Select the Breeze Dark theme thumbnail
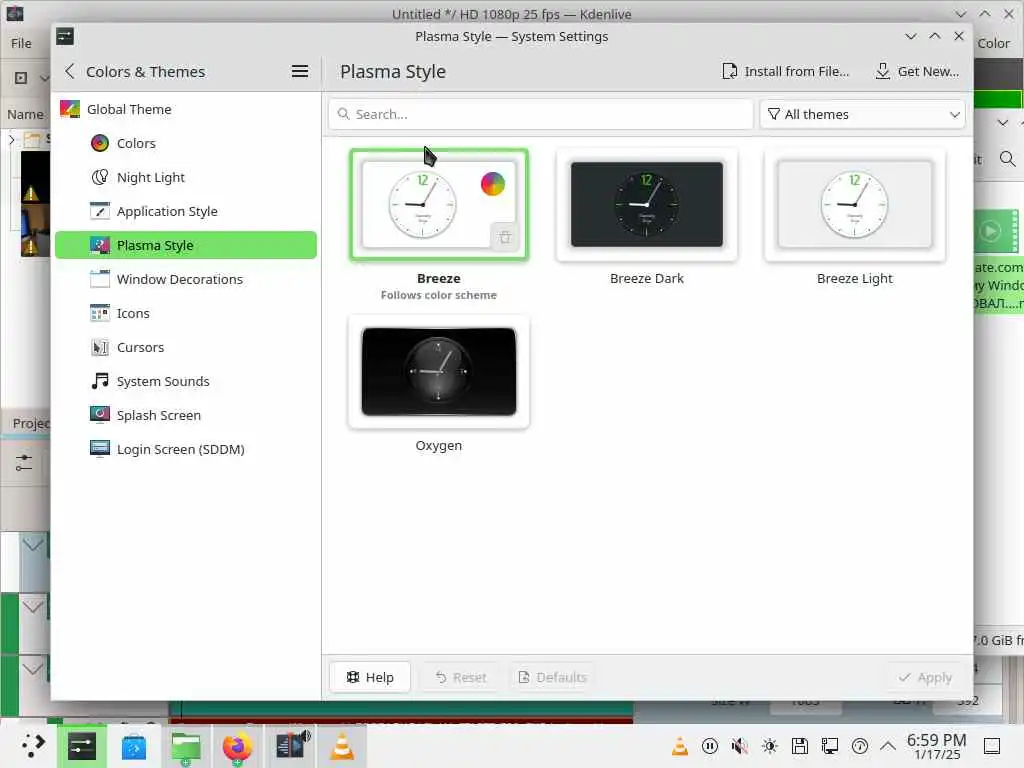Screen dimensions: 1024x768 tap(647, 204)
